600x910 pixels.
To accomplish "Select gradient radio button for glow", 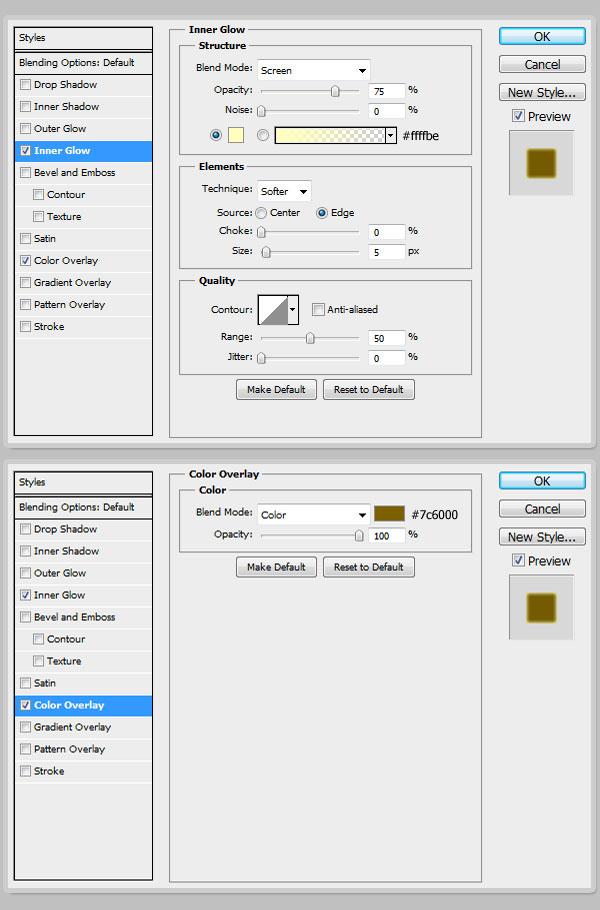I will 263,135.
